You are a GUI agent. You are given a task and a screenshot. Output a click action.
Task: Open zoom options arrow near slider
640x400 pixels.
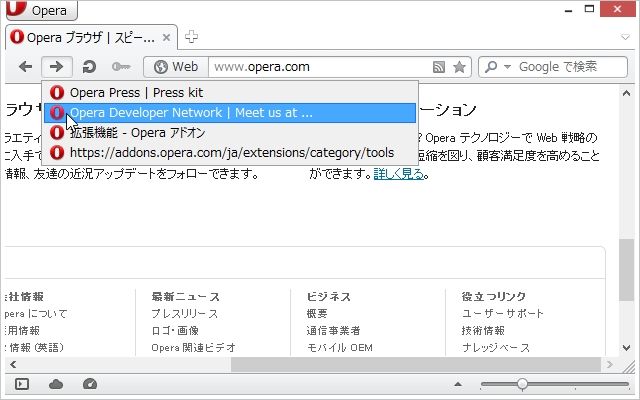pos(458,384)
